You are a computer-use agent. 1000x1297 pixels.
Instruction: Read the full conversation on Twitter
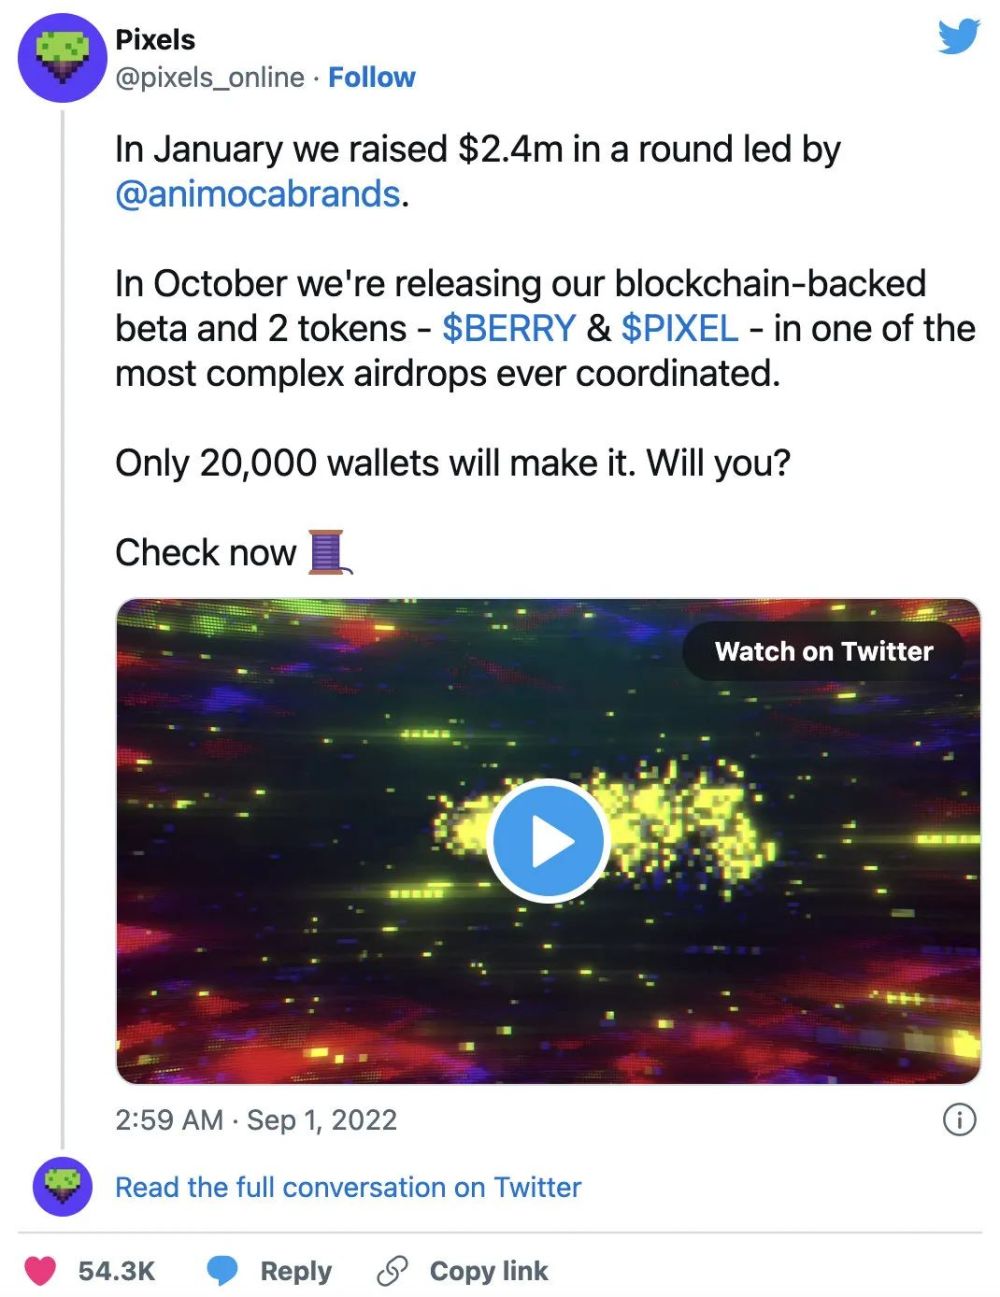(x=348, y=1187)
